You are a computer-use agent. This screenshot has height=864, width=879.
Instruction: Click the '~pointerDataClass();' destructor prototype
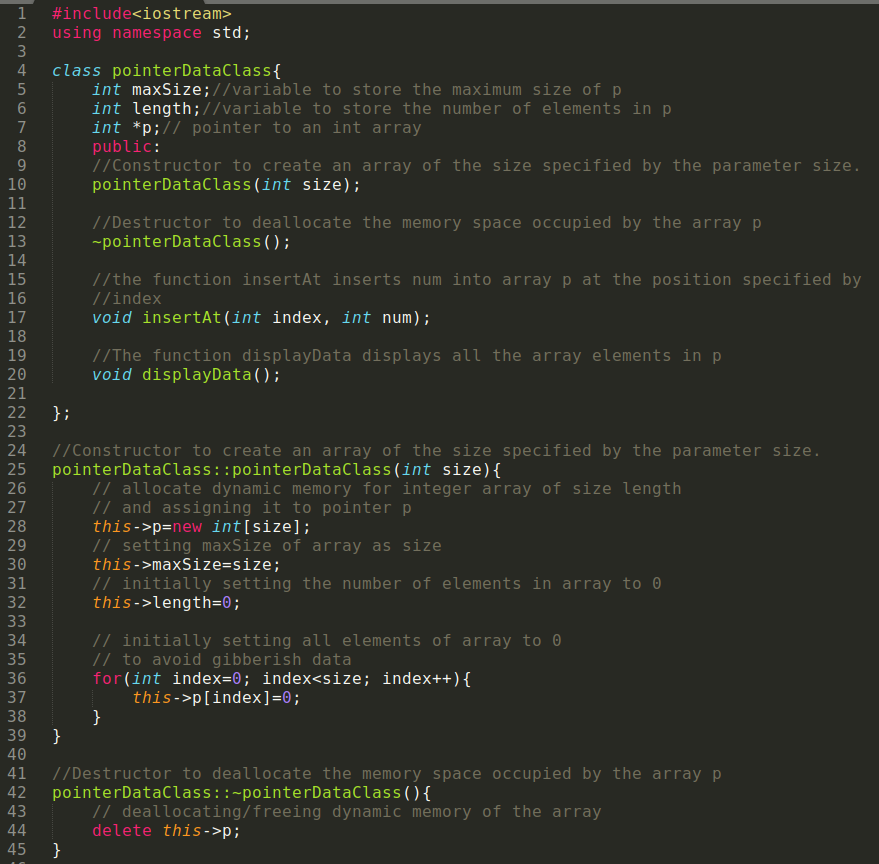click(x=191, y=242)
